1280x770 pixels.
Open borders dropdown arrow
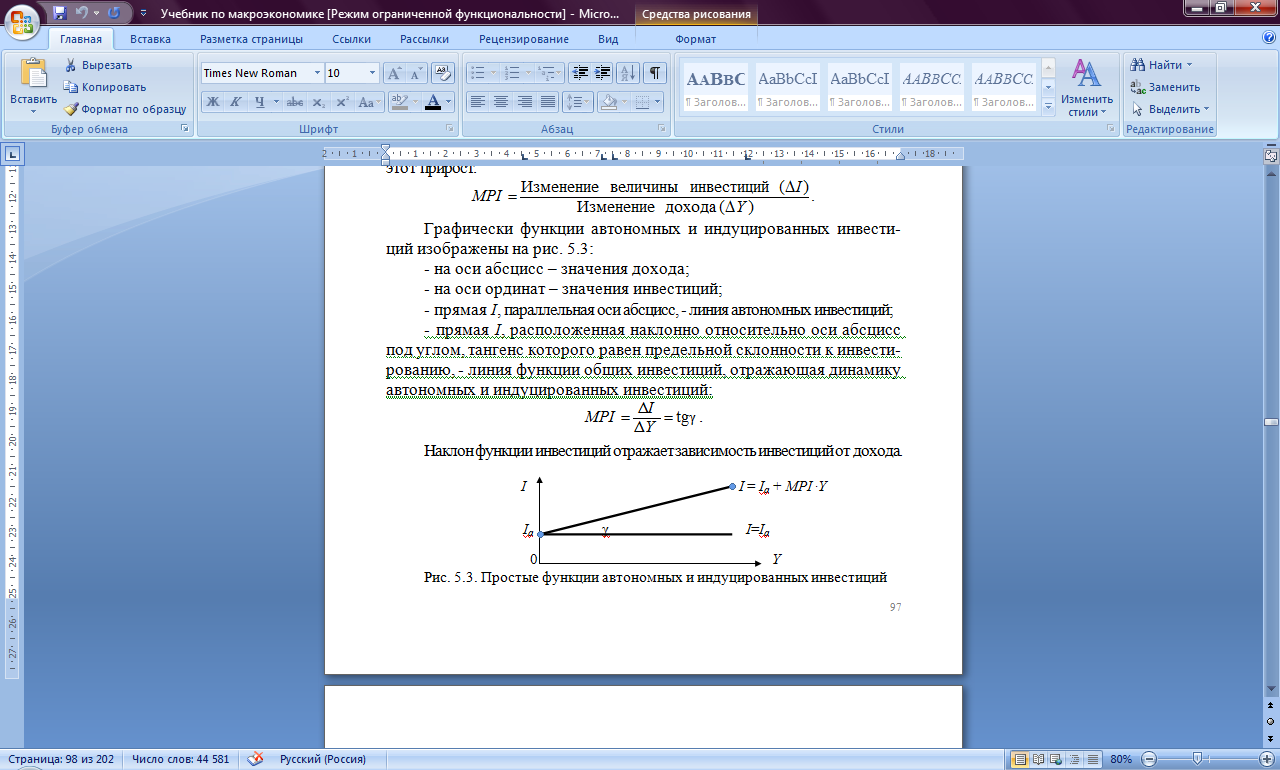[x=657, y=102]
